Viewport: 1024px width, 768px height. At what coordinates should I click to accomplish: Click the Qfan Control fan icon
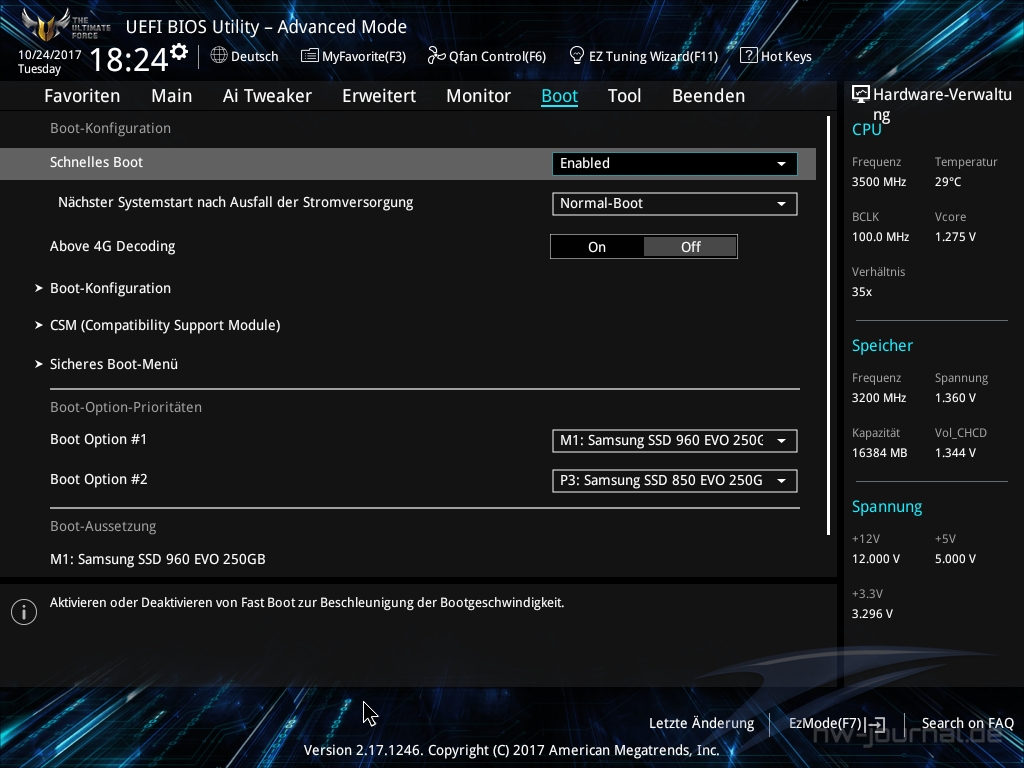coord(436,56)
